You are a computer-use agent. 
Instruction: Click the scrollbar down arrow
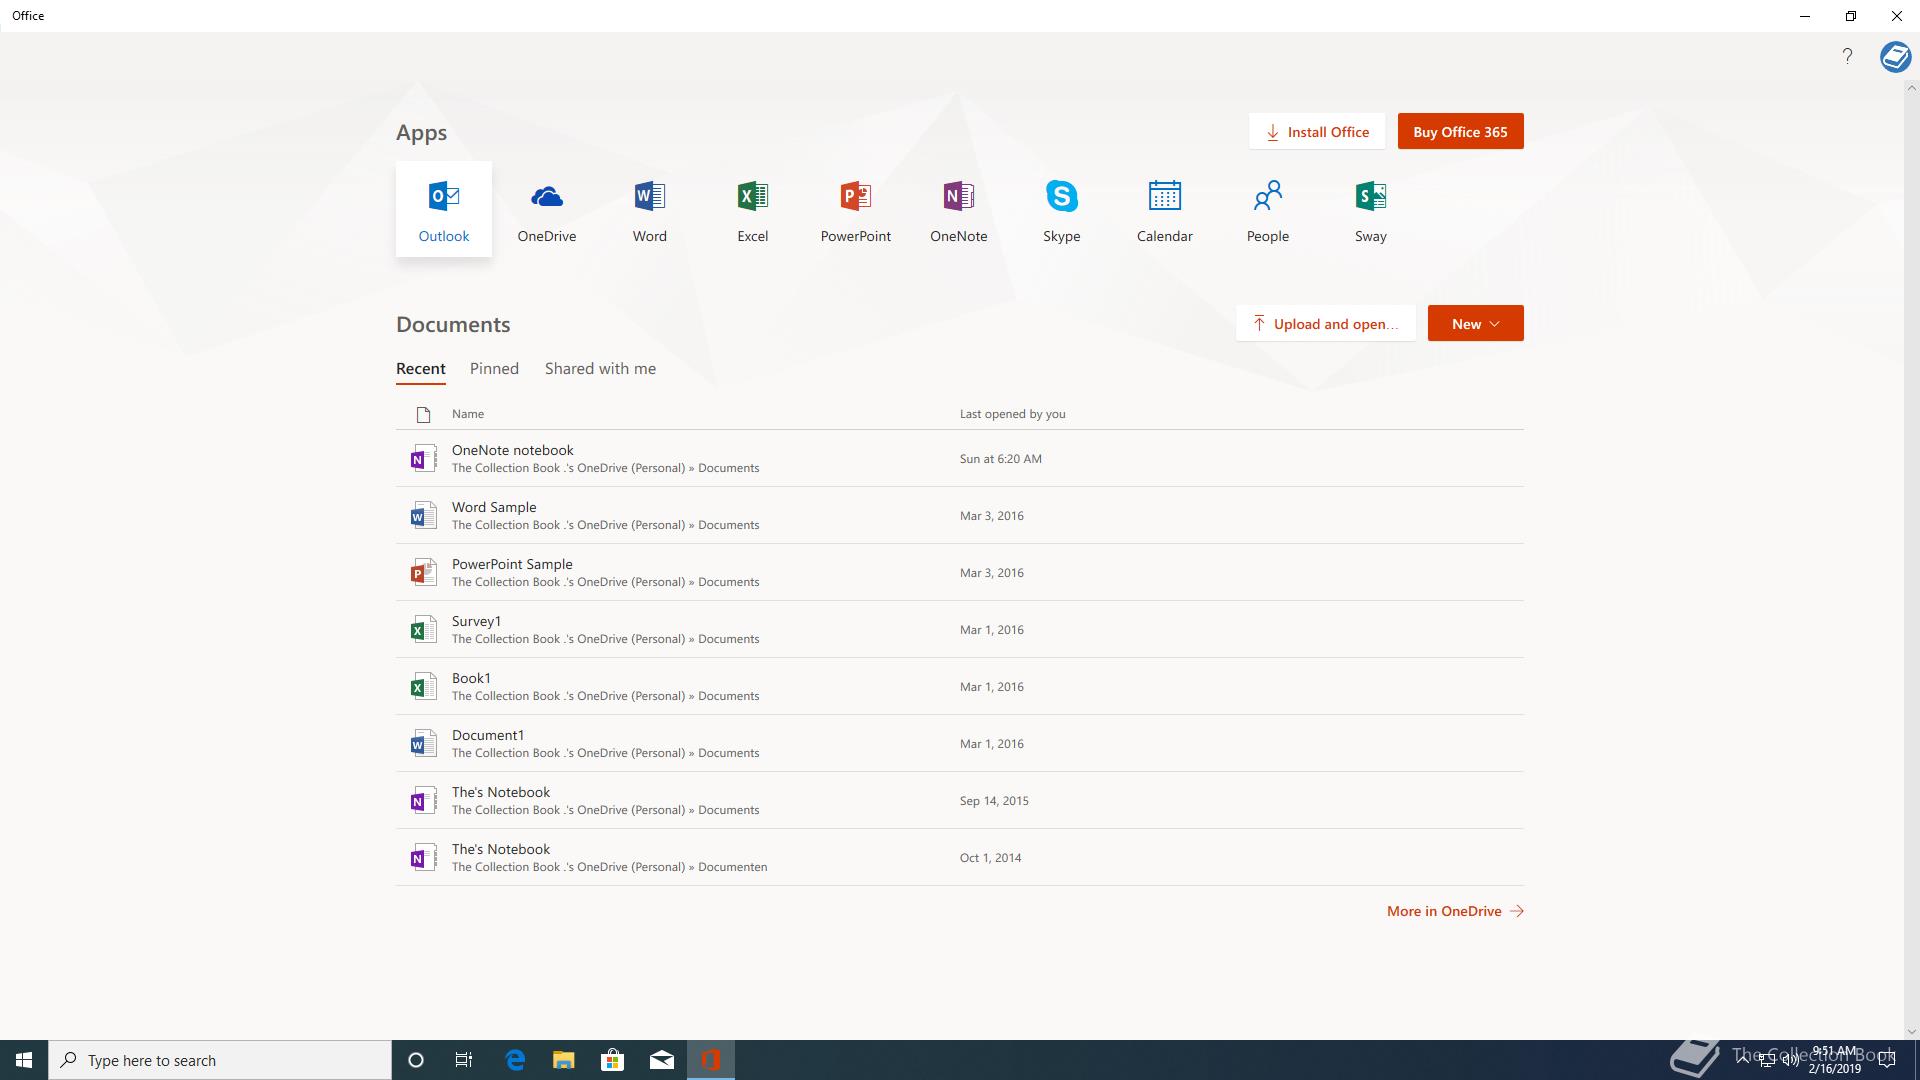tap(1911, 1032)
